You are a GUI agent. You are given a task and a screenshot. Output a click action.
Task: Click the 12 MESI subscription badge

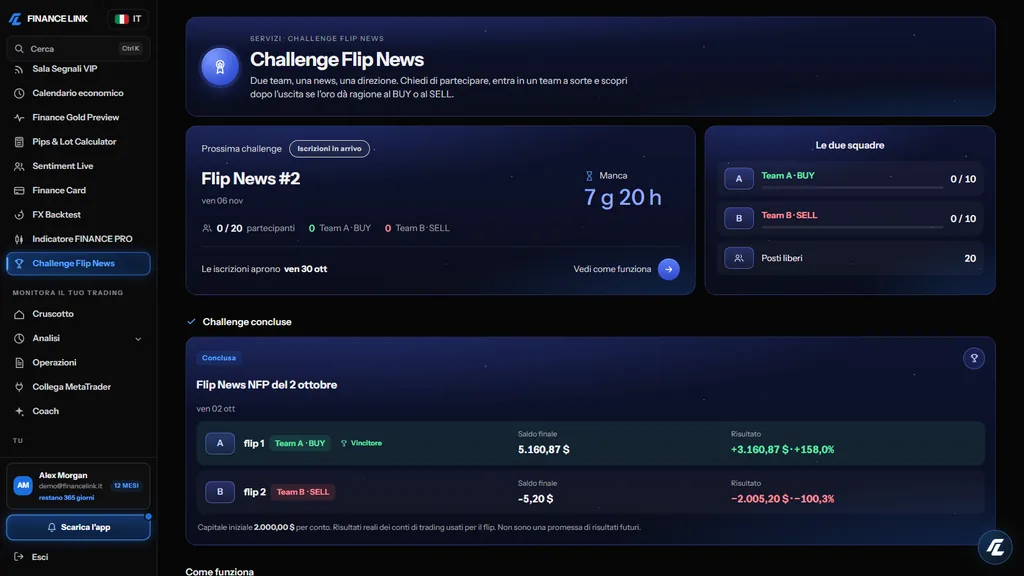[x=126, y=486]
